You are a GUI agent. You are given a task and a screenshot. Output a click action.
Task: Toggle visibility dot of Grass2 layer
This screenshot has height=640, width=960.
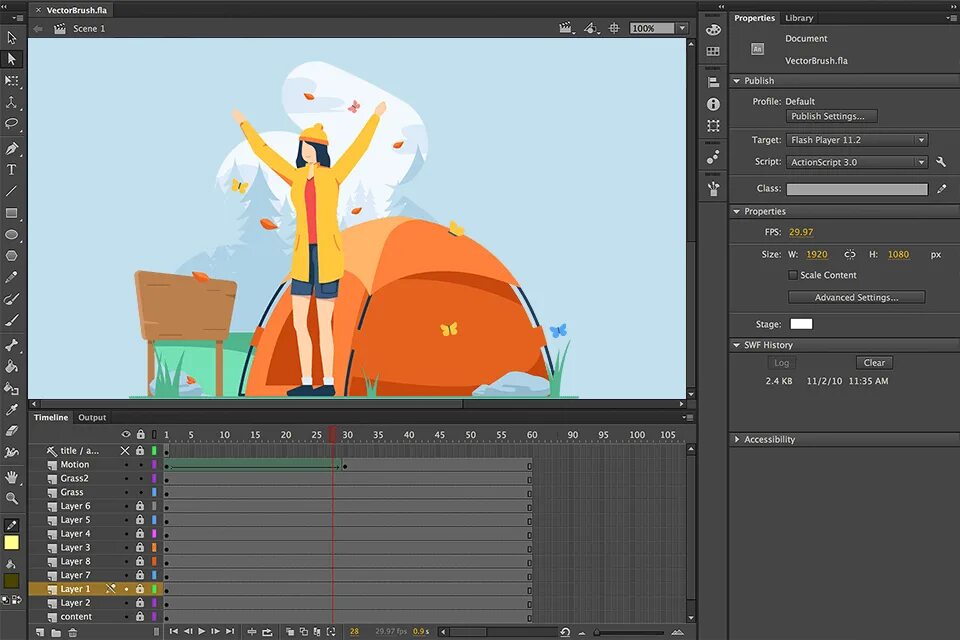(x=126, y=478)
